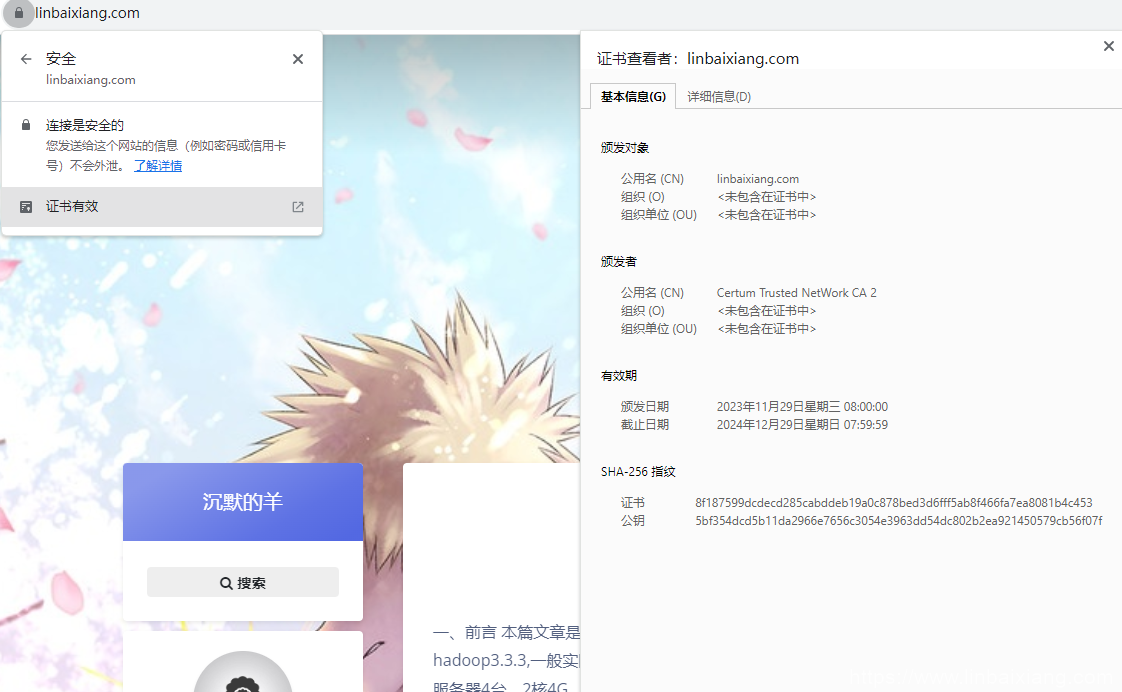The image size is (1122, 692).
Task: Close the security popup with X
Action: [298, 59]
